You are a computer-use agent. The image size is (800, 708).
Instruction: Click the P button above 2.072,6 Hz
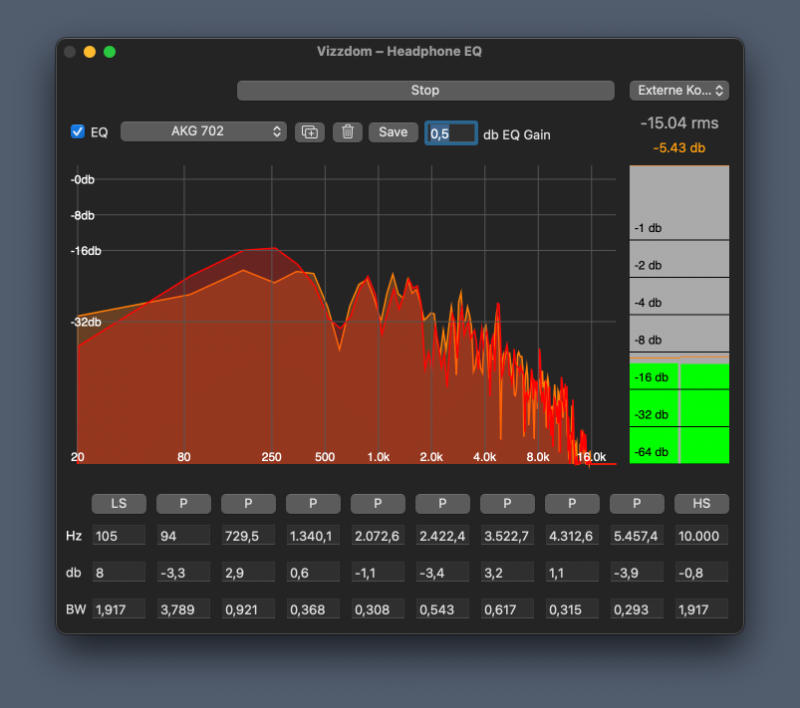378,503
